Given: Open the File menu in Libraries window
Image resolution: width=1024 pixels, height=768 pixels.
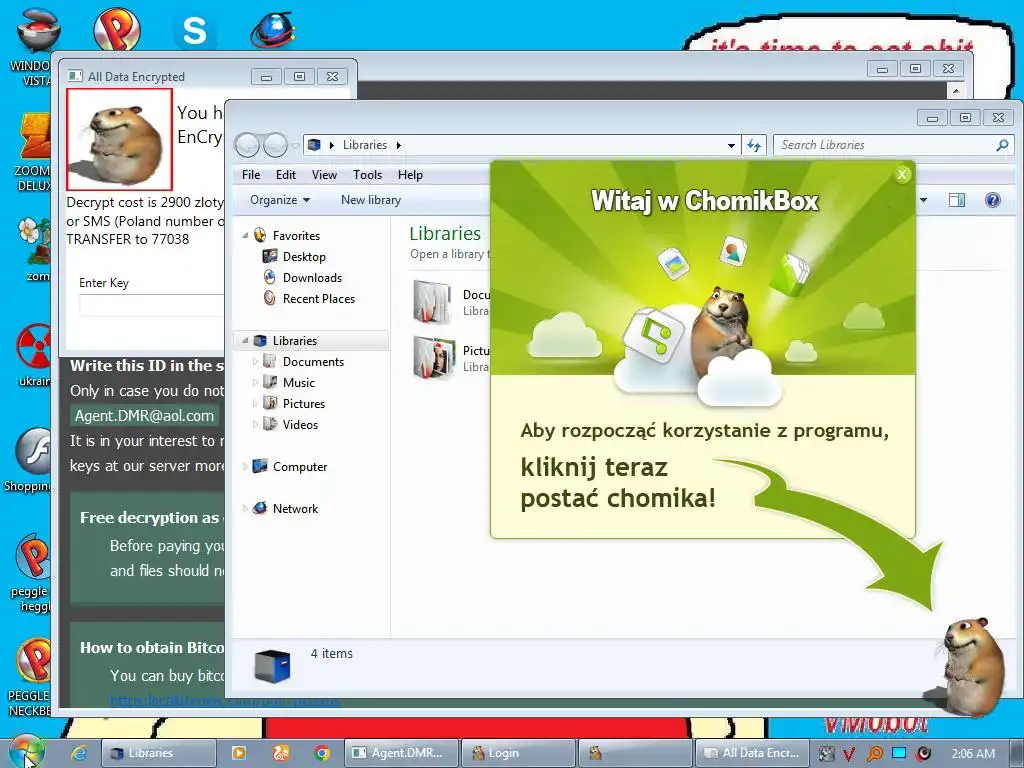Looking at the screenshot, I should [251, 174].
